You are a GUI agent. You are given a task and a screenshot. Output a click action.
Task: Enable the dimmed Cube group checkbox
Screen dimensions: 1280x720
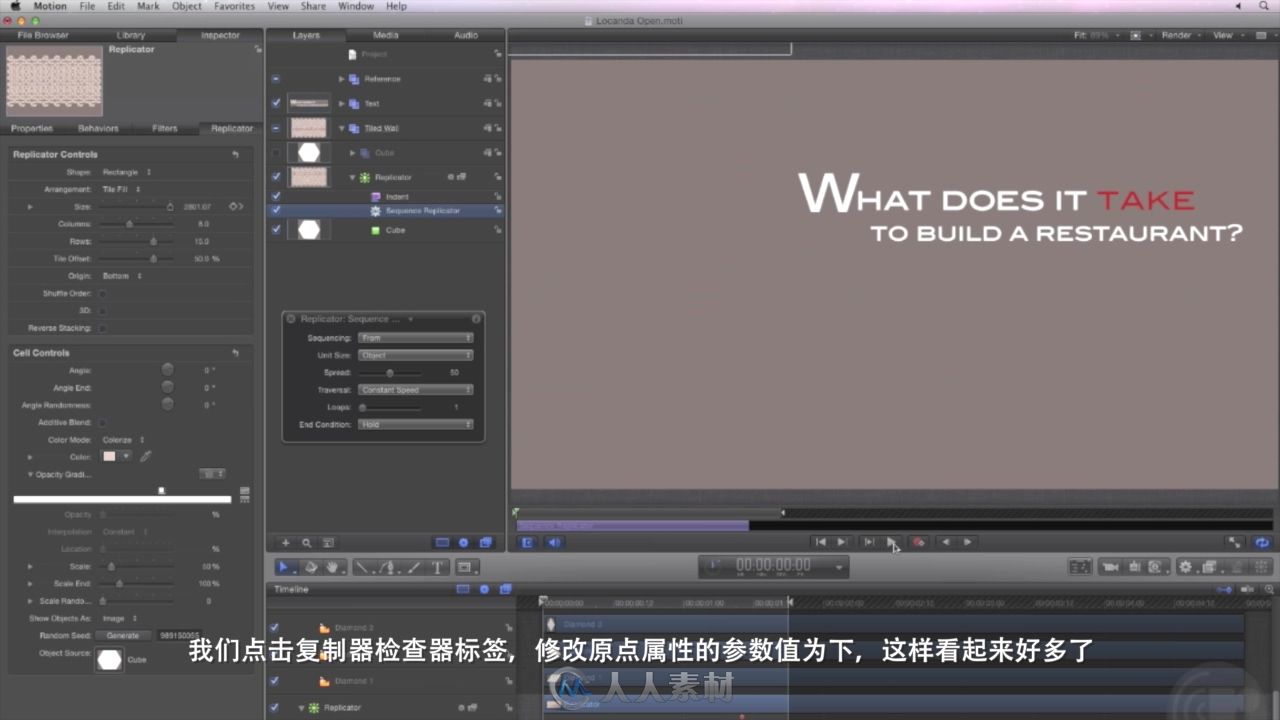coord(276,153)
